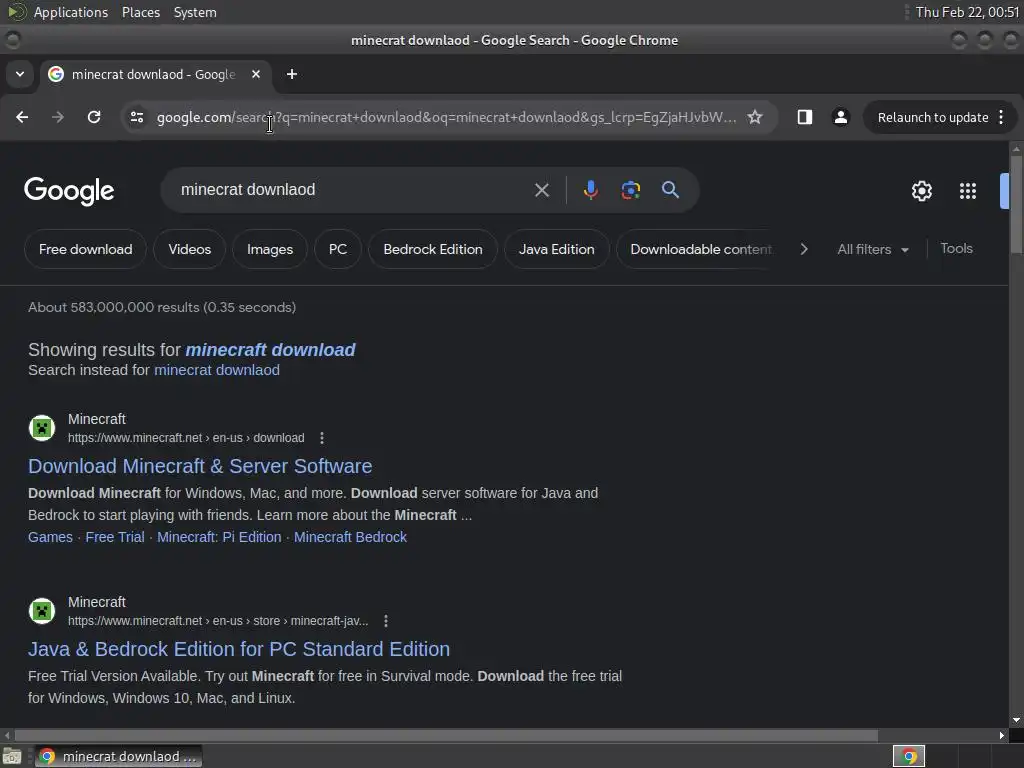Viewport: 1024px width, 768px height.
Task: Click the scroll down arrow of scrollbar
Action: click(1016, 720)
